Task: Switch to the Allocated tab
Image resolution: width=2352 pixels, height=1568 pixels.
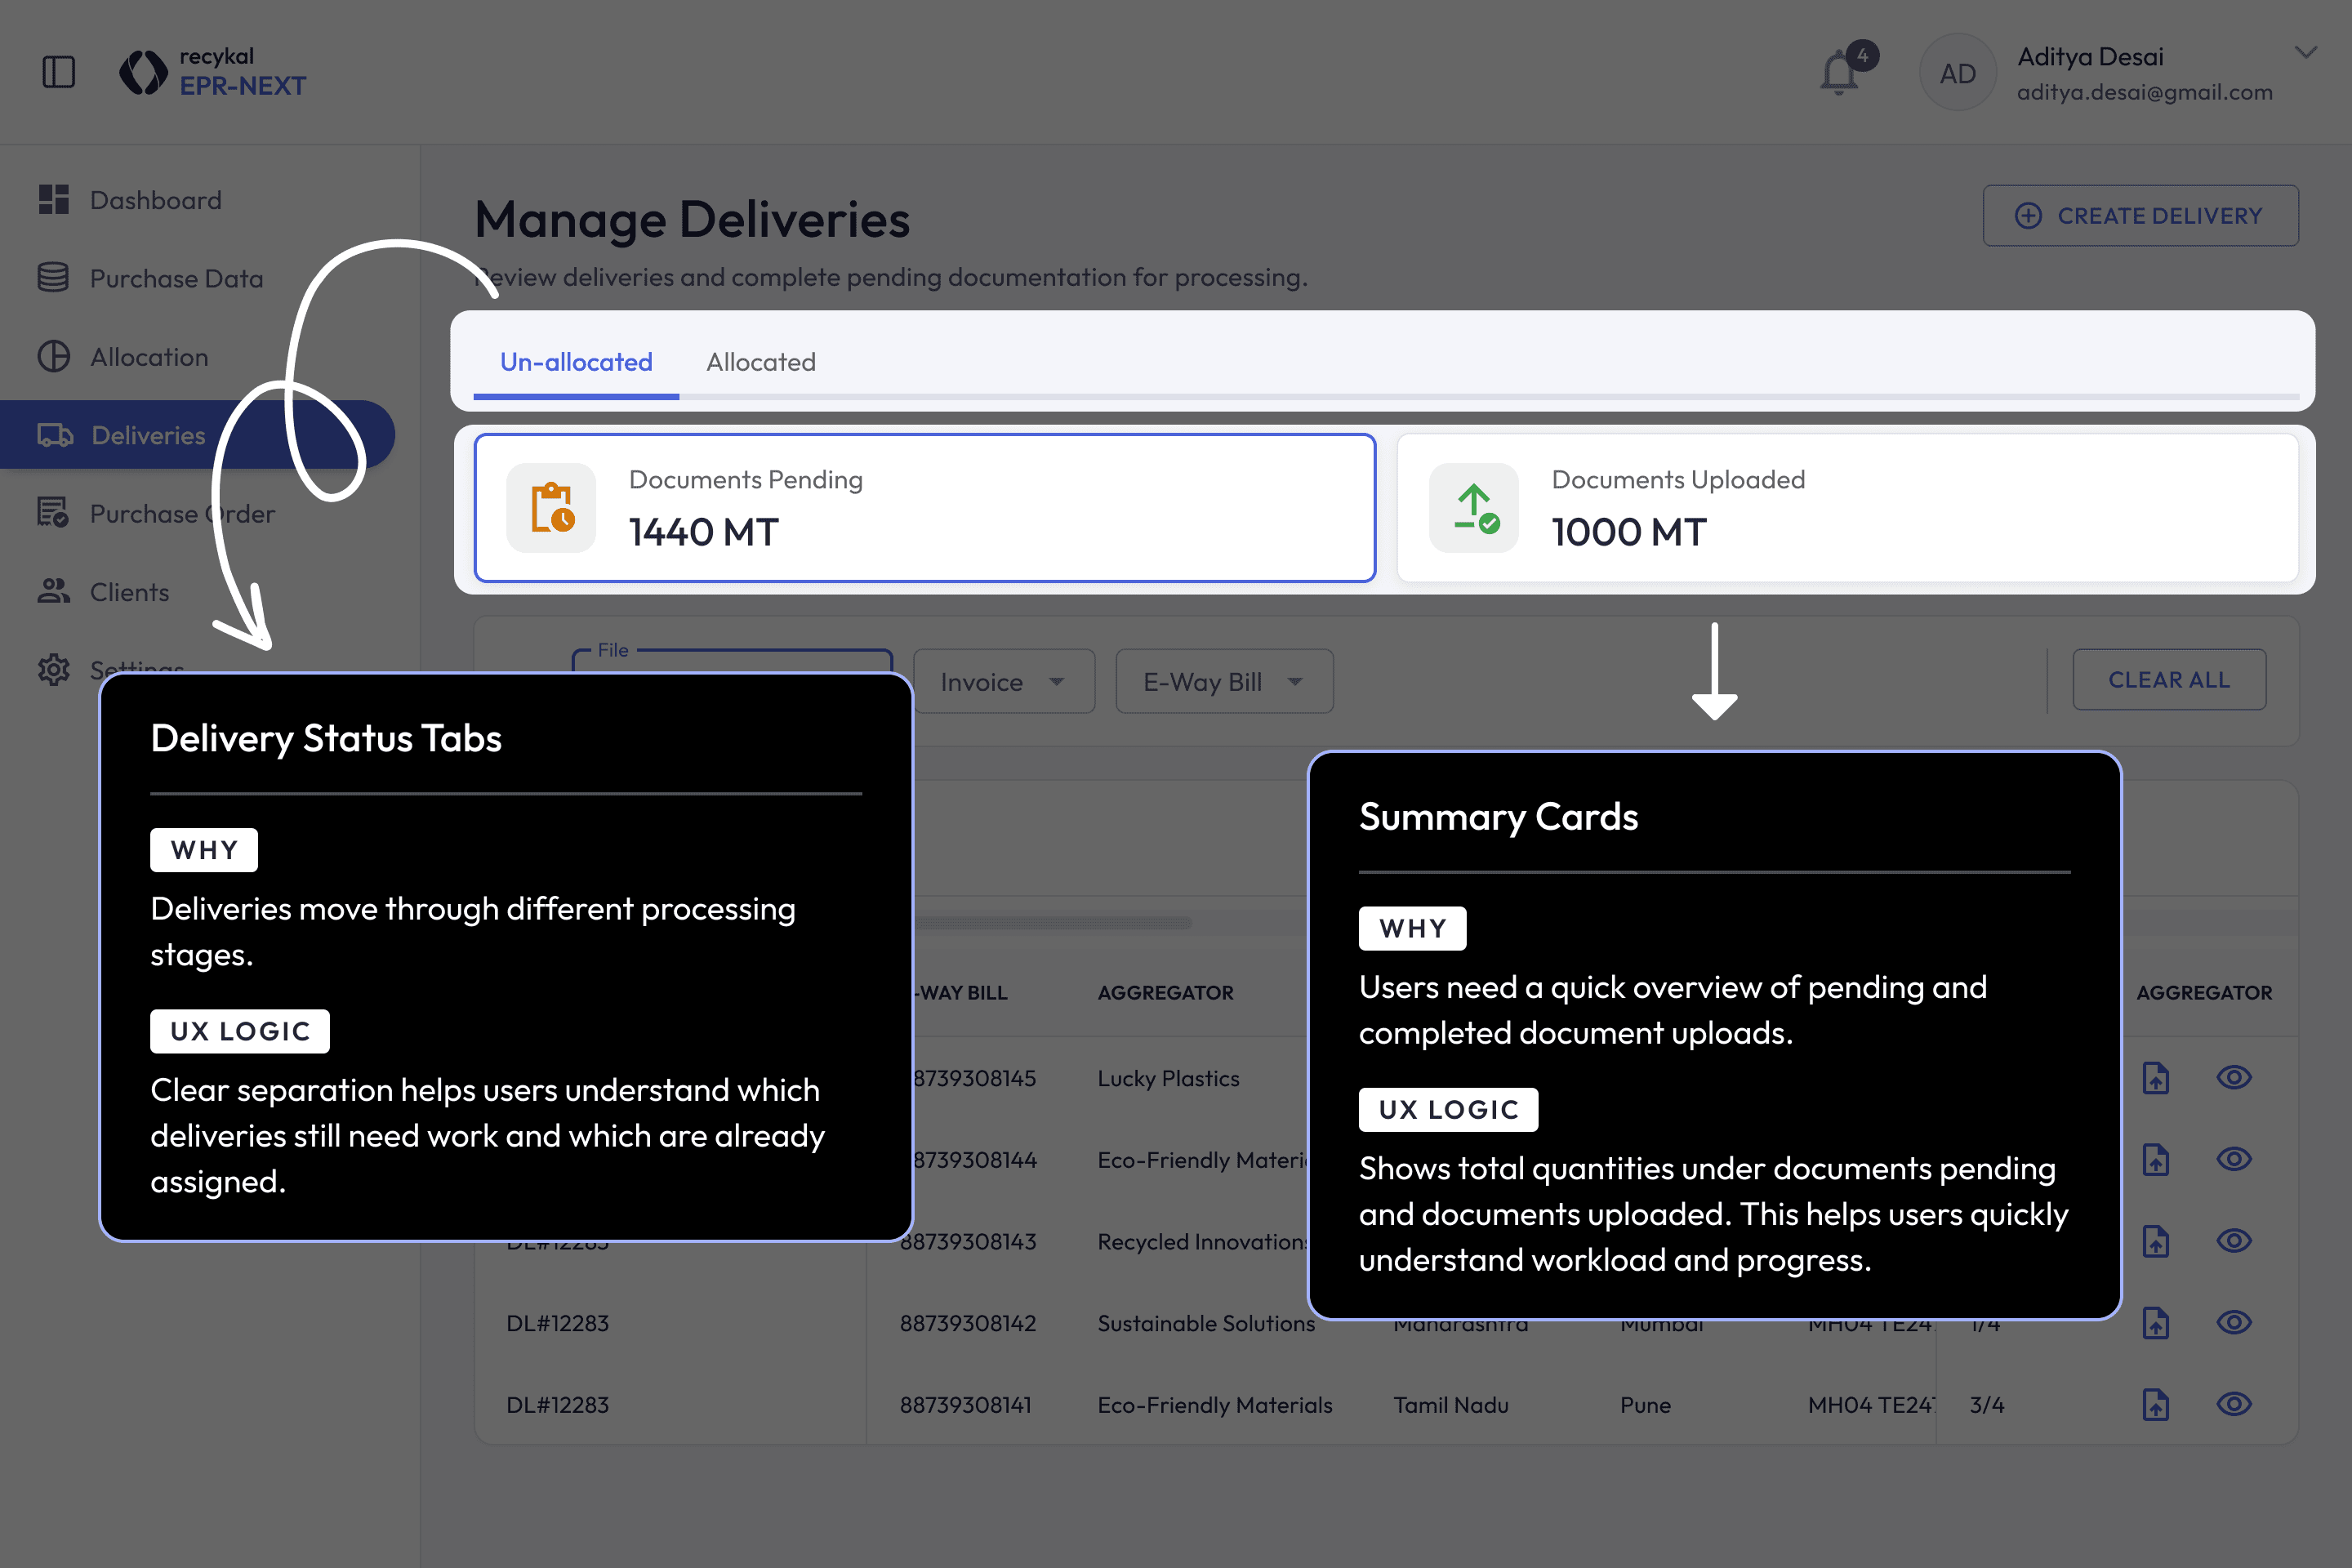Action: point(760,362)
